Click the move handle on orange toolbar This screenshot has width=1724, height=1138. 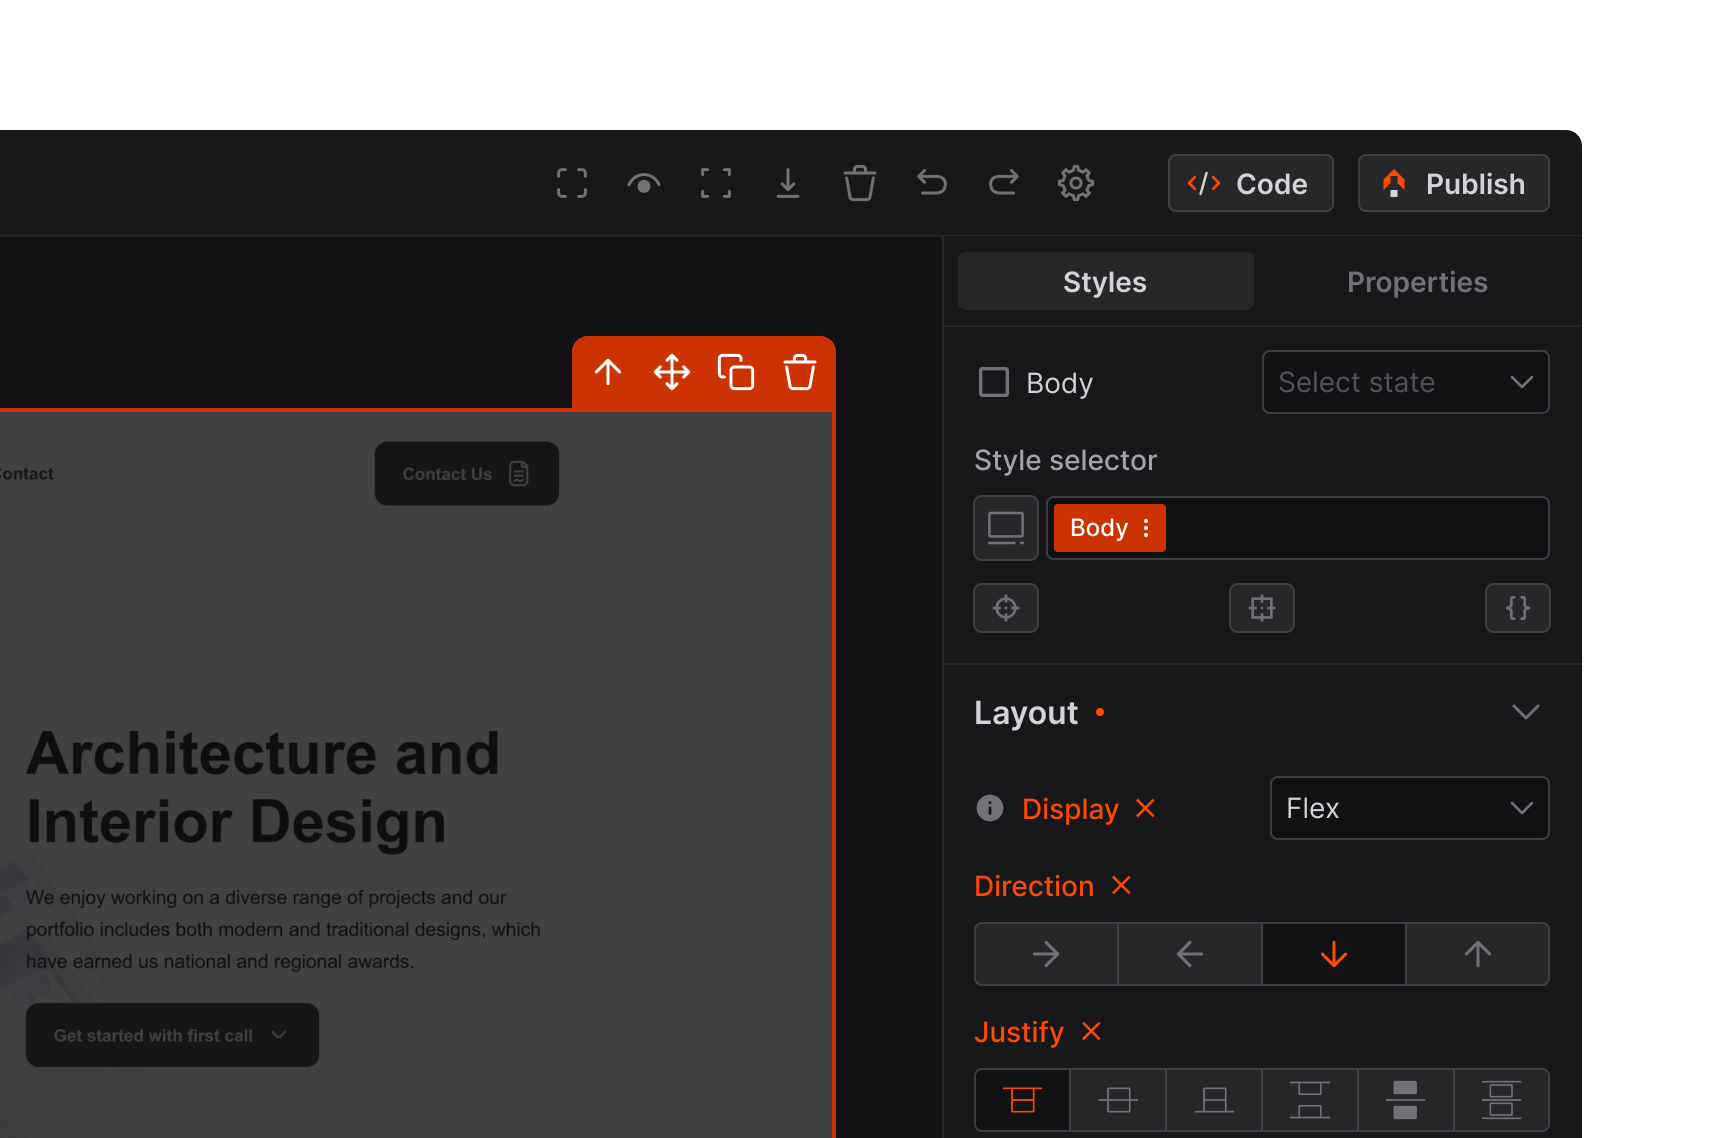pyautogui.click(x=672, y=373)
